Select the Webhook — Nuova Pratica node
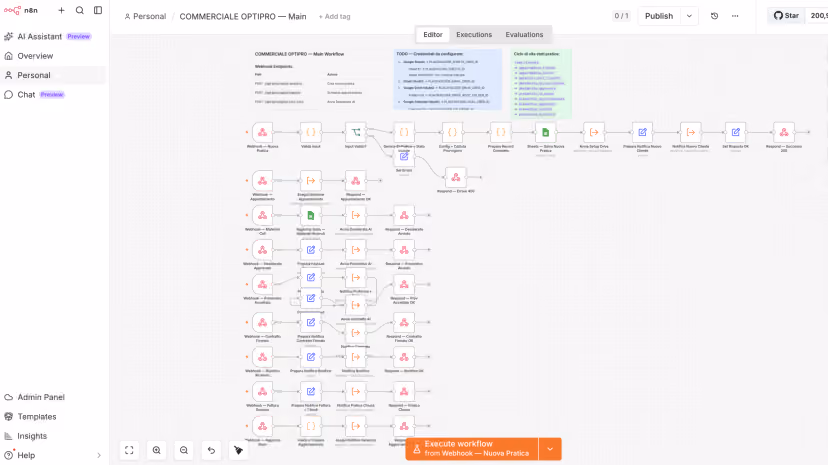828x465 pixels. click(262, 132)
